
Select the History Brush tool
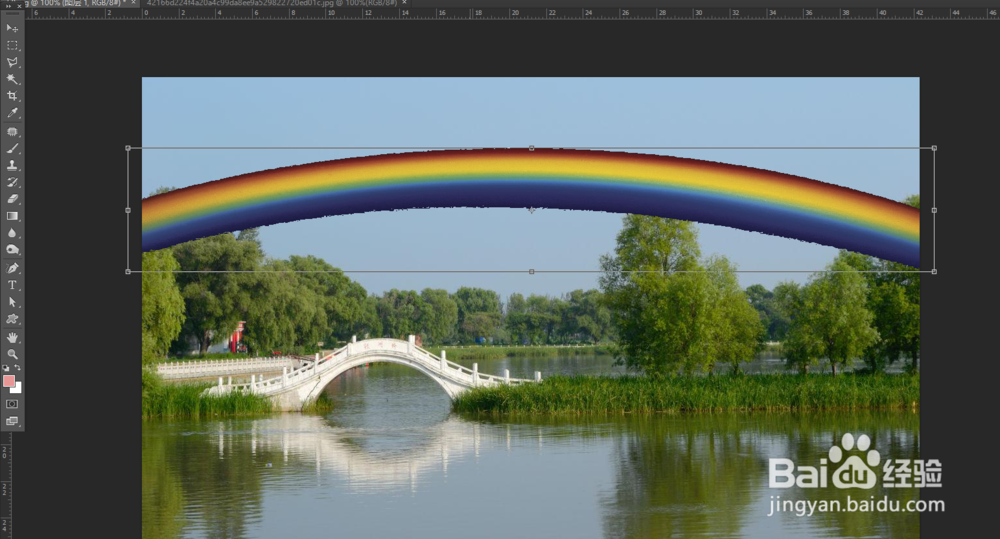[12, 182]
